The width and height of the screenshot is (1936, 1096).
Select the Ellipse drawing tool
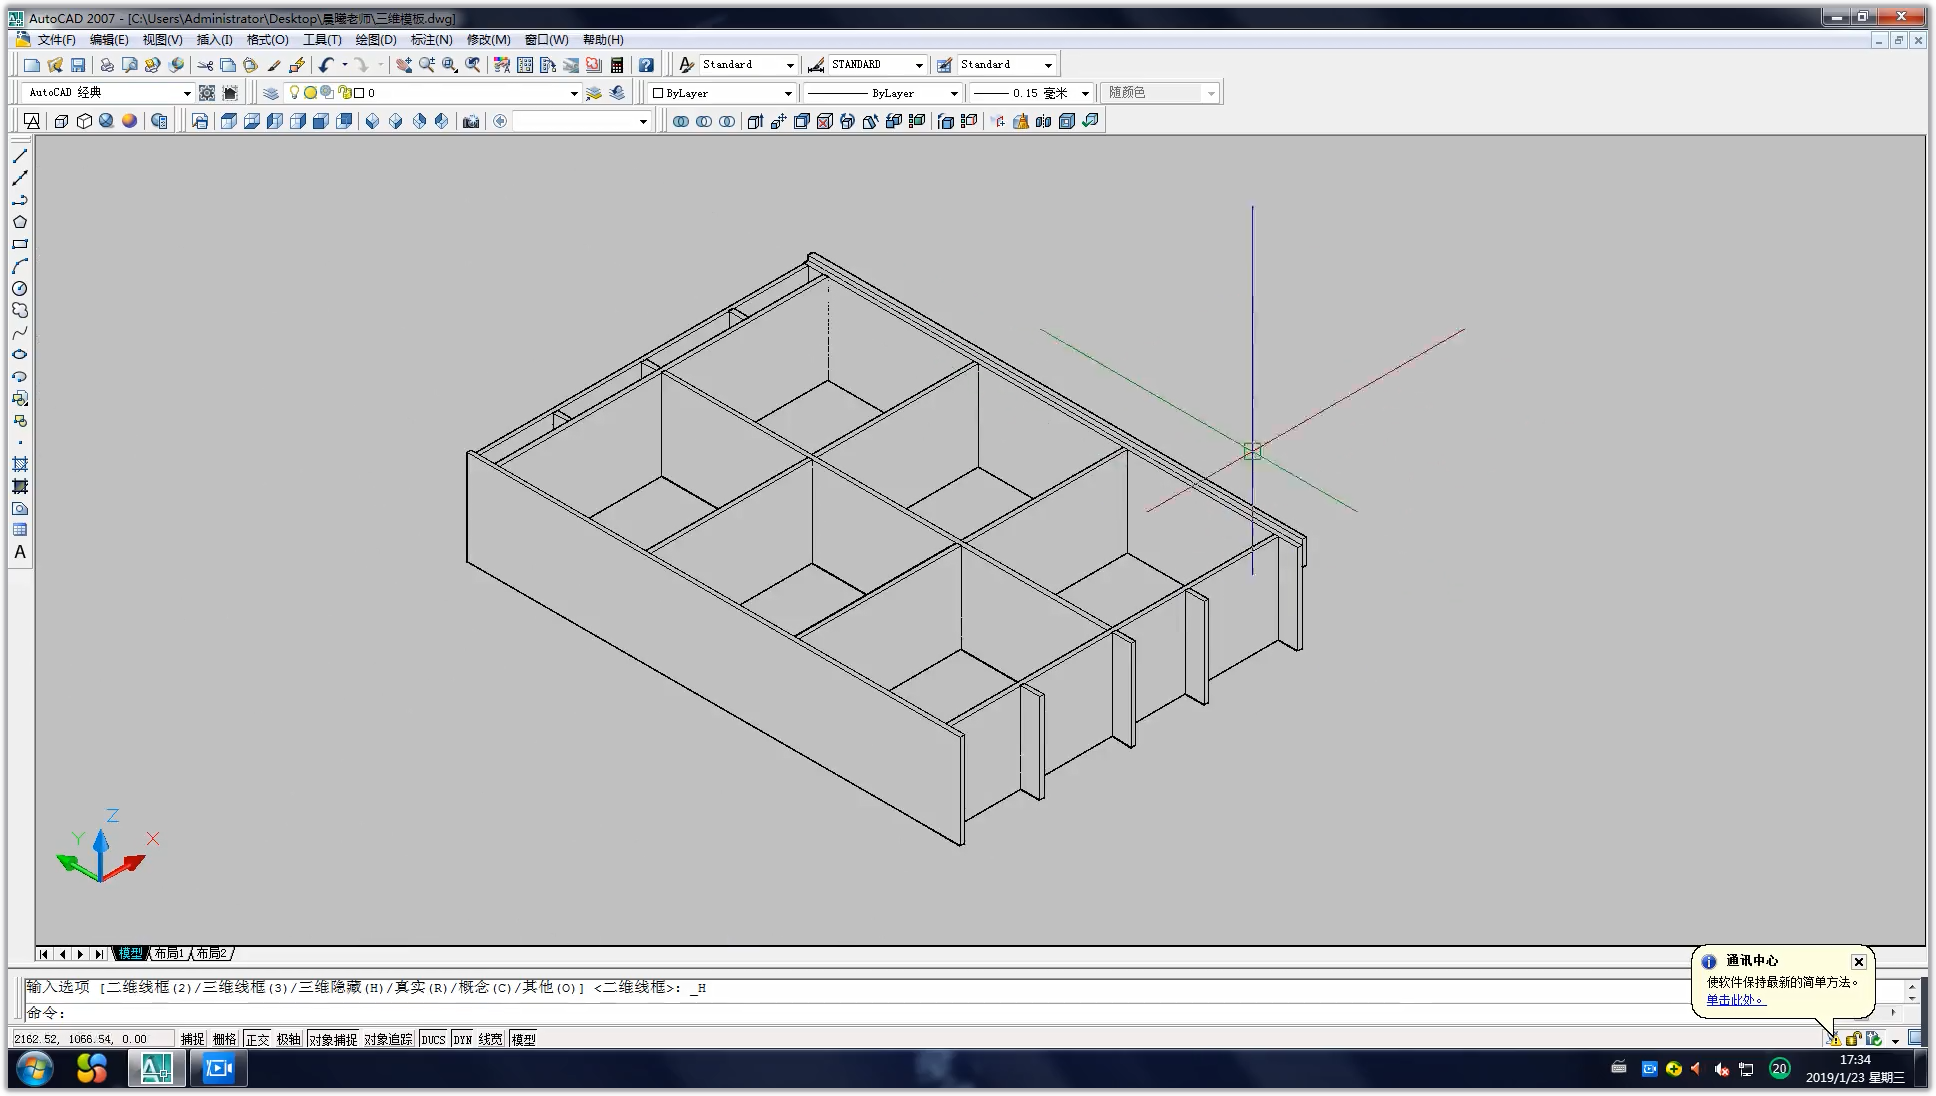(20, 354)
